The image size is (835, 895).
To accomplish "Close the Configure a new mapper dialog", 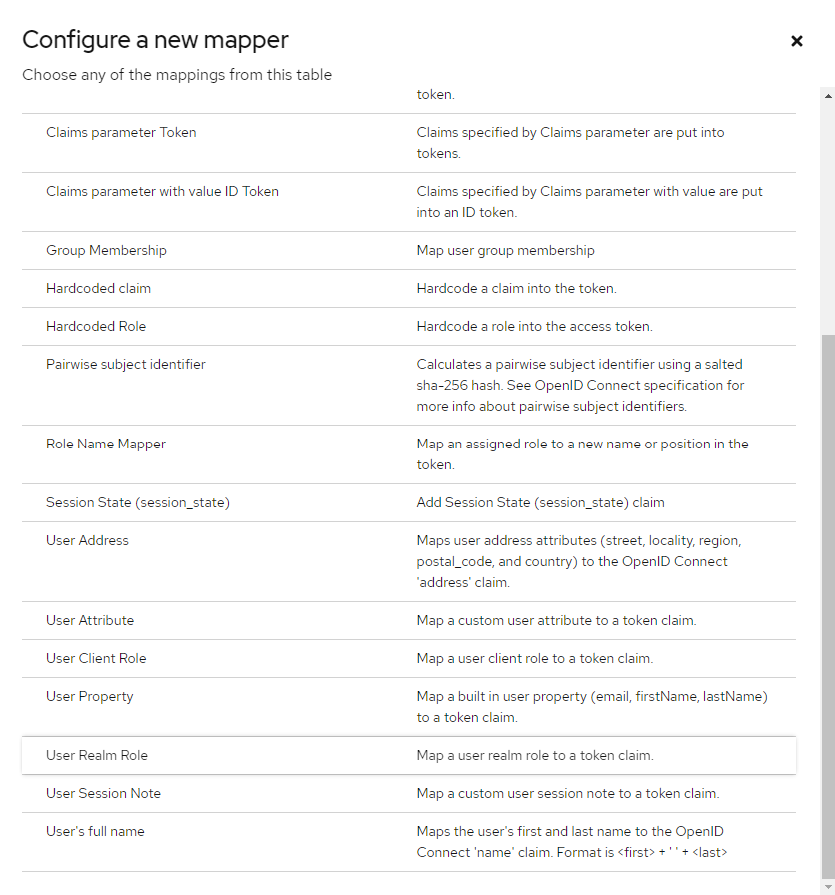I will click(797, 41).
